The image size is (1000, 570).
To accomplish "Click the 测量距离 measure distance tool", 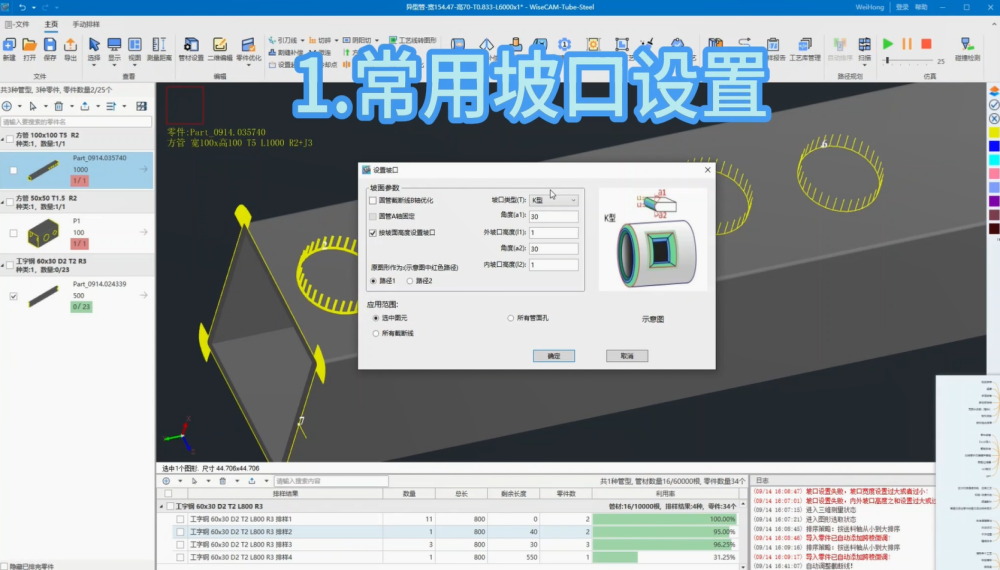I will coord(159,46).
